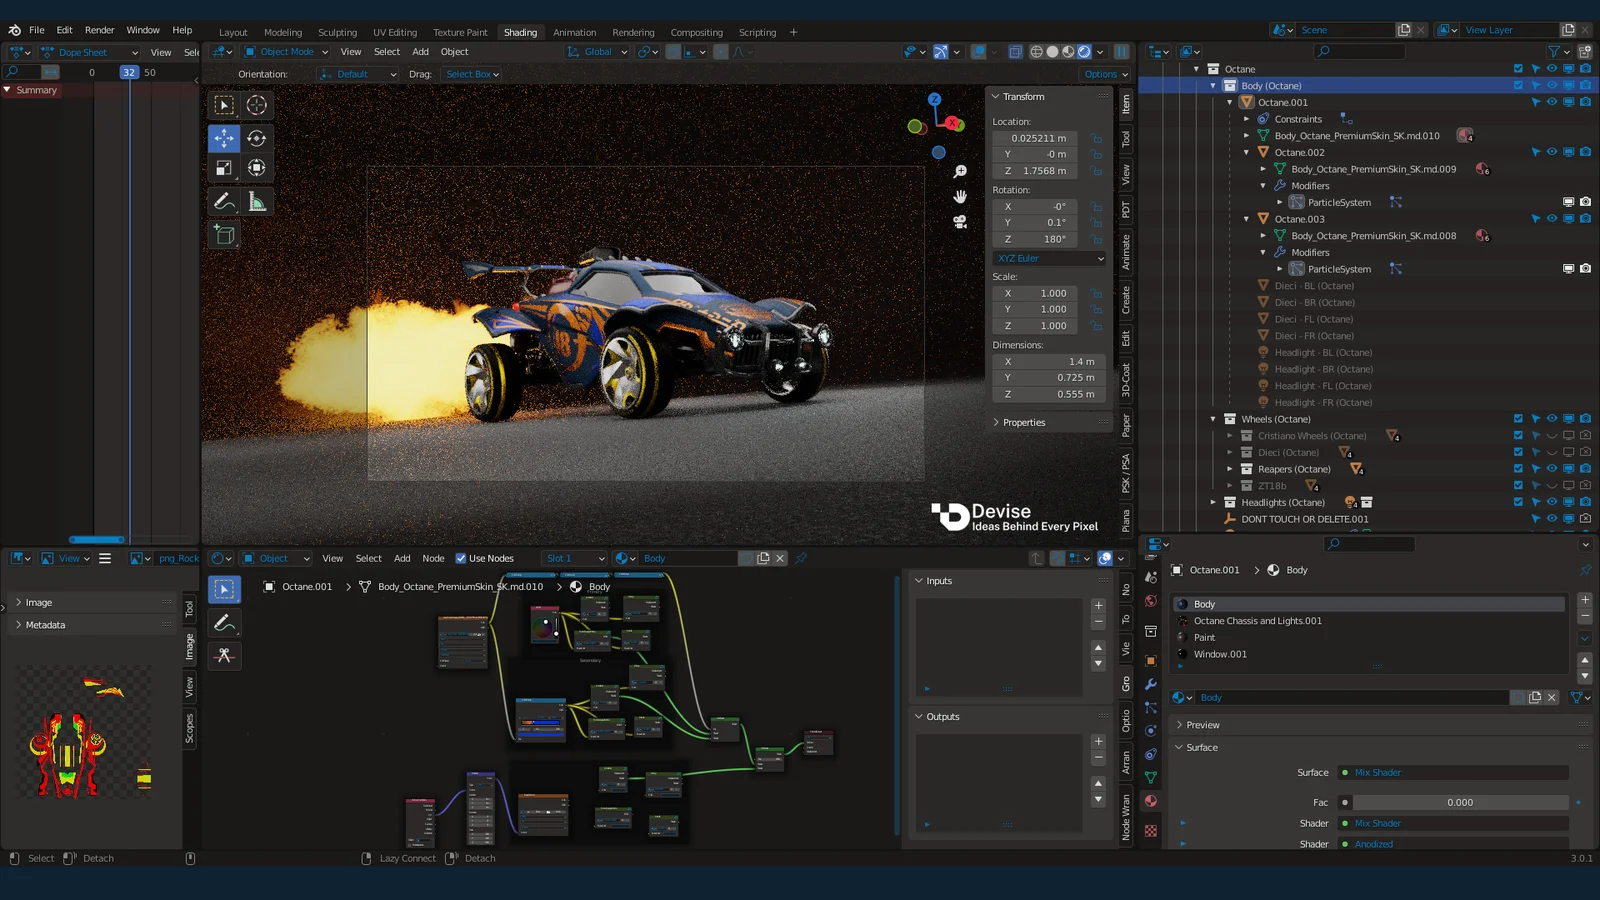Expand the Properties section in sidebar
The image size is (1600, 900).
[1024, 423]
